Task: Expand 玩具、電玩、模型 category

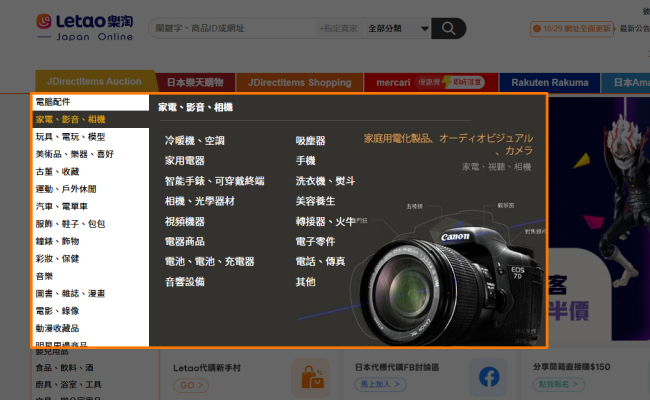Action: [70, 137]
